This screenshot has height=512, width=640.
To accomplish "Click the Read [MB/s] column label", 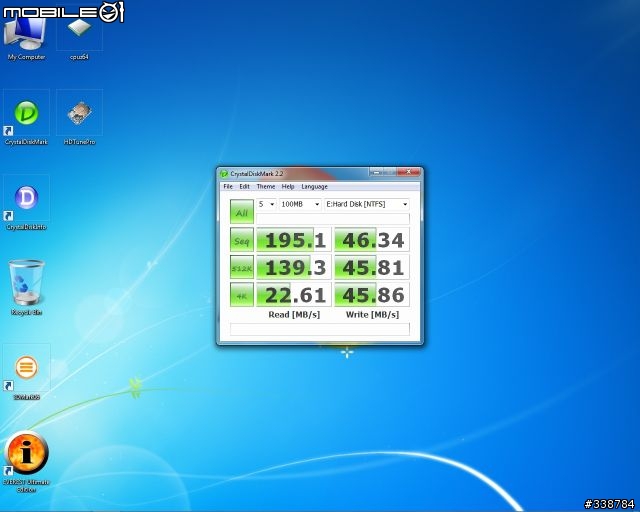I will point(294,315).
